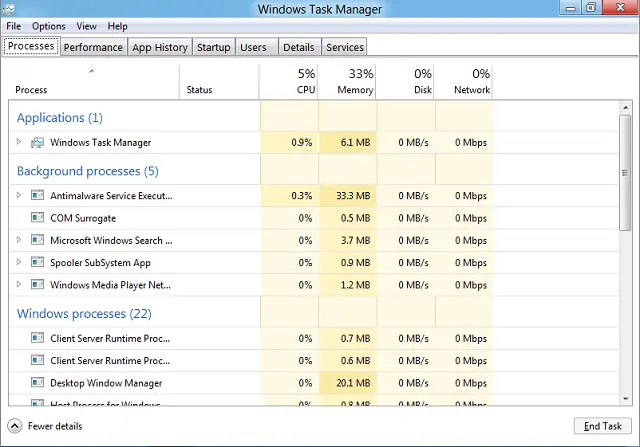Expand the Windows Media Player Network row

(19, 284)
